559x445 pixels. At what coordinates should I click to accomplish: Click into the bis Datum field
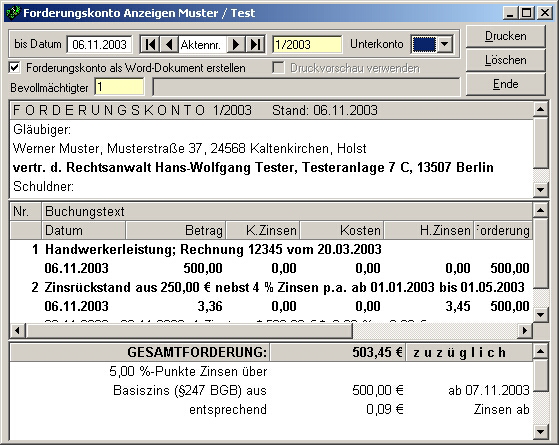coord(99,45)
